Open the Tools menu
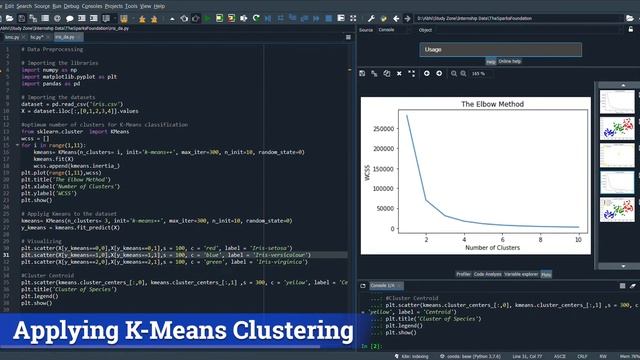Viewport: 640px width, 360px height. 131,6
